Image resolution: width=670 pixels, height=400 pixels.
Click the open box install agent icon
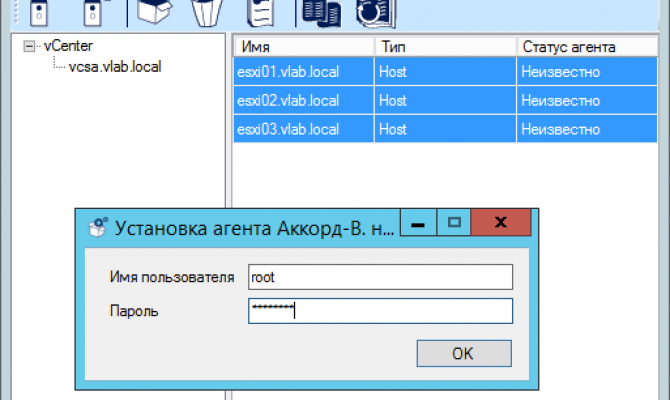coord(154,12)
